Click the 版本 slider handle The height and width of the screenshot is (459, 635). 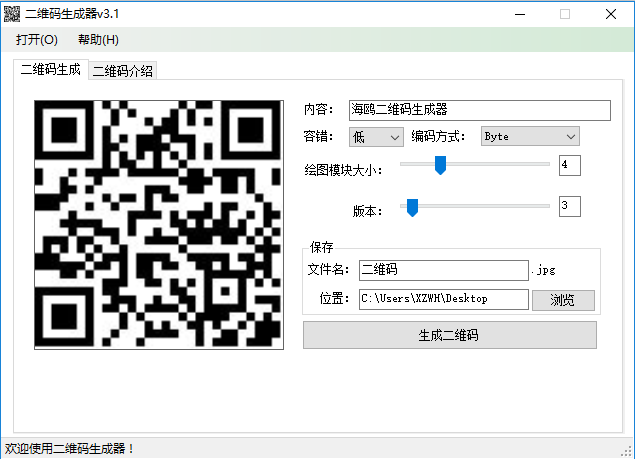(410, 207)
